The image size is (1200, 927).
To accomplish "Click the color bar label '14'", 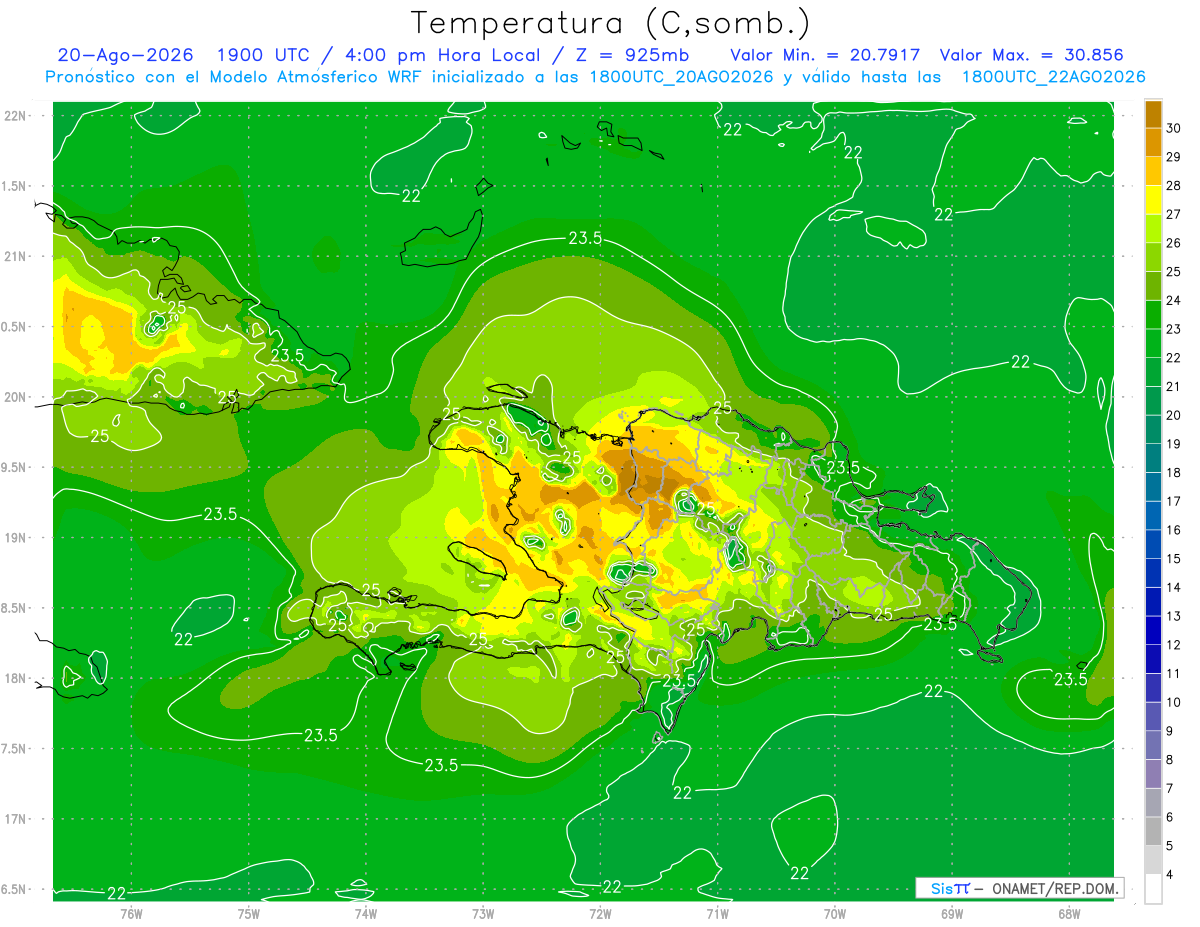I will 1173,587.
